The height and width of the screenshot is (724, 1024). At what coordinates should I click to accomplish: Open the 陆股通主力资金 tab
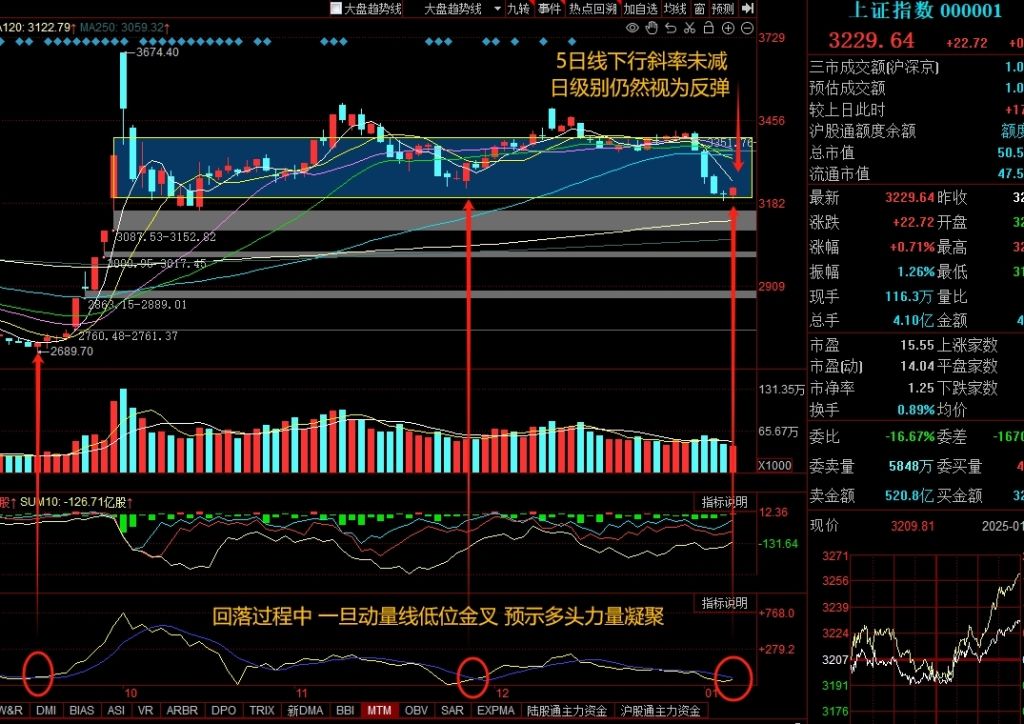coord(568,710)
